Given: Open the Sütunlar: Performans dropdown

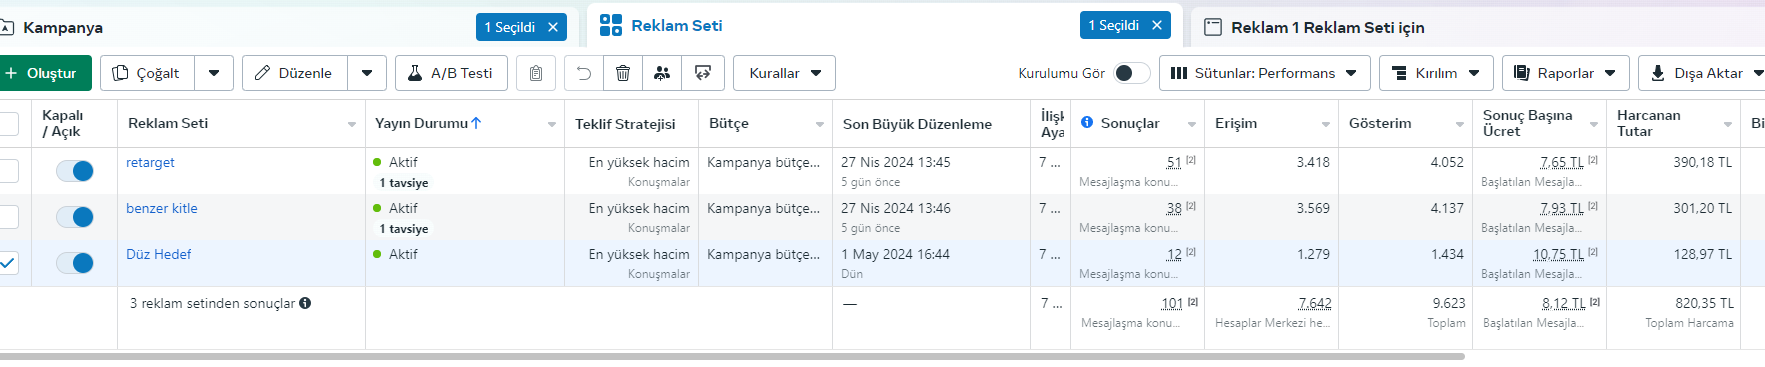Looking at the screenshot, I should point(1264,73).
